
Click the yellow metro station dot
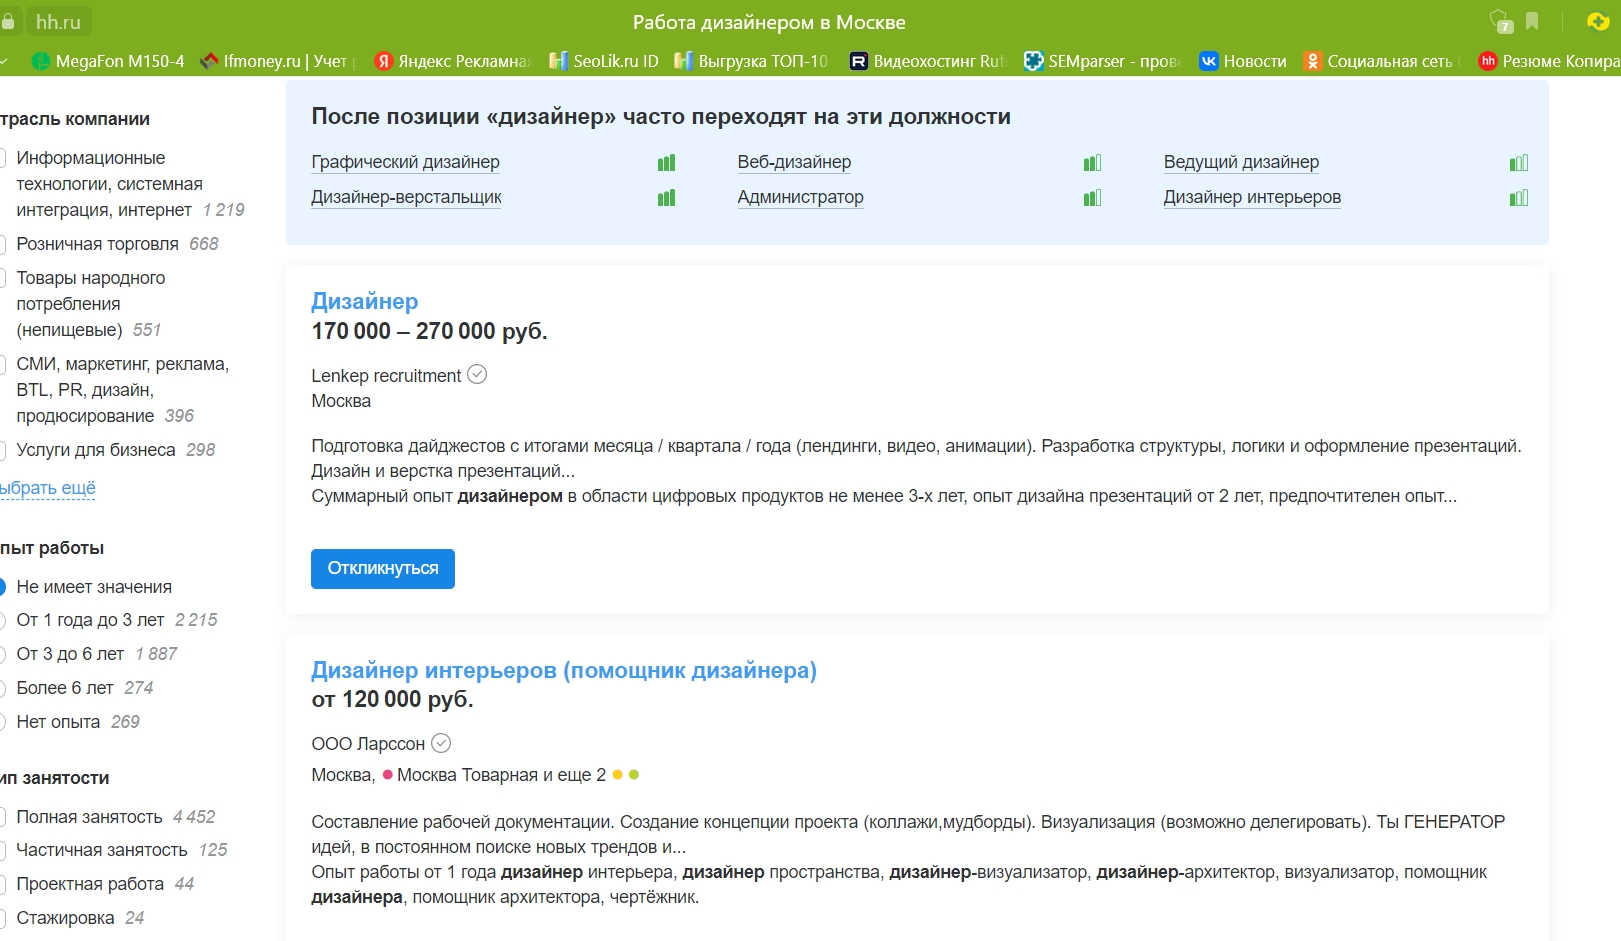tap(618, 775)
